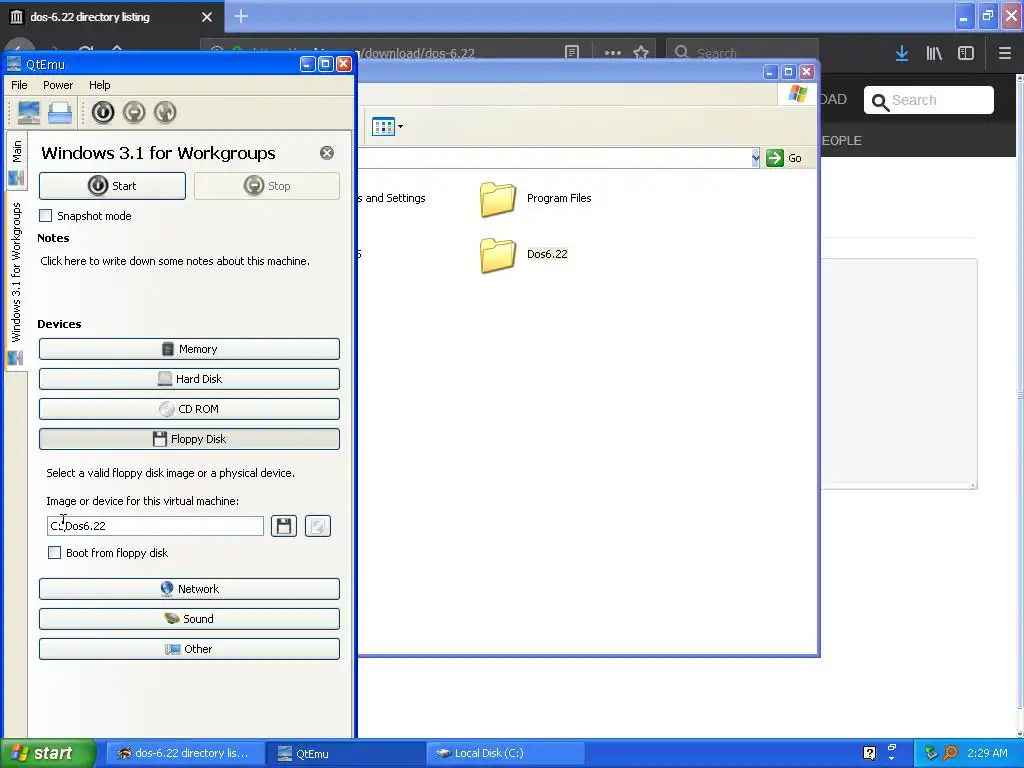
Task: Close the dos-6.22 directory listing tab
Action: click(x=207, y=17)
